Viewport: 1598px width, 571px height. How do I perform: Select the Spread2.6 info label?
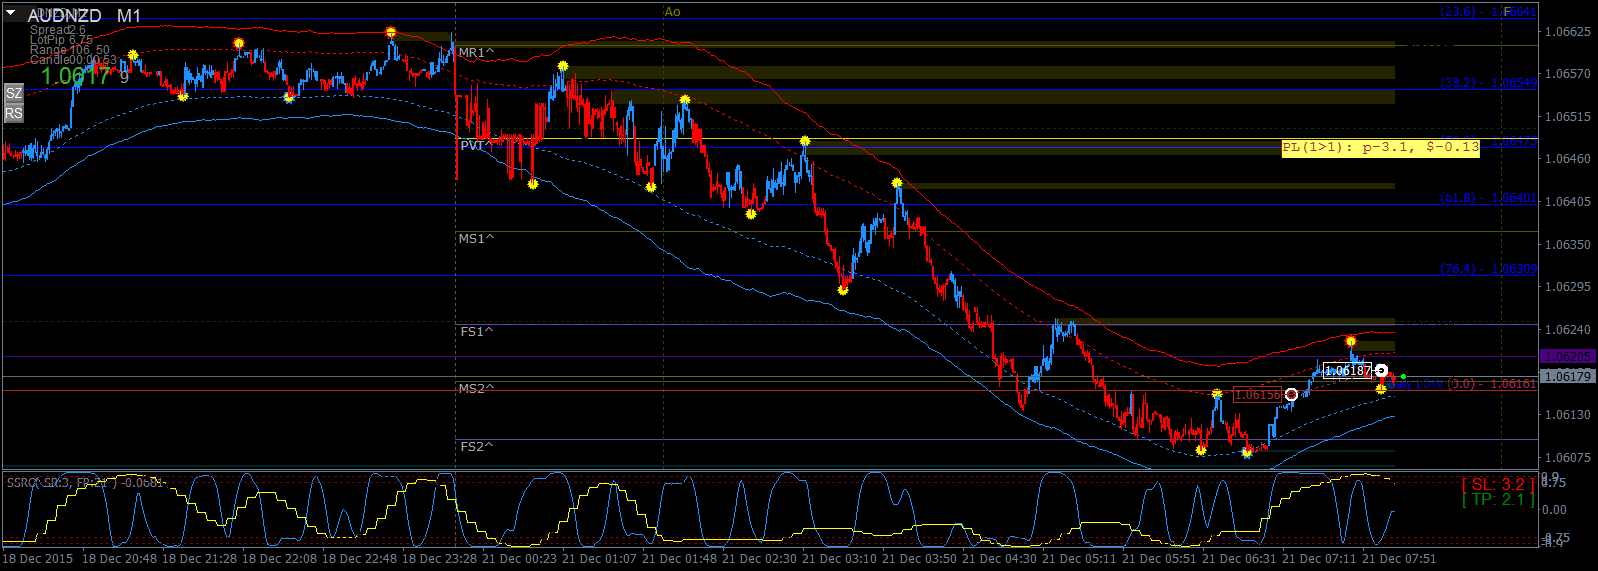pos(57,30)
